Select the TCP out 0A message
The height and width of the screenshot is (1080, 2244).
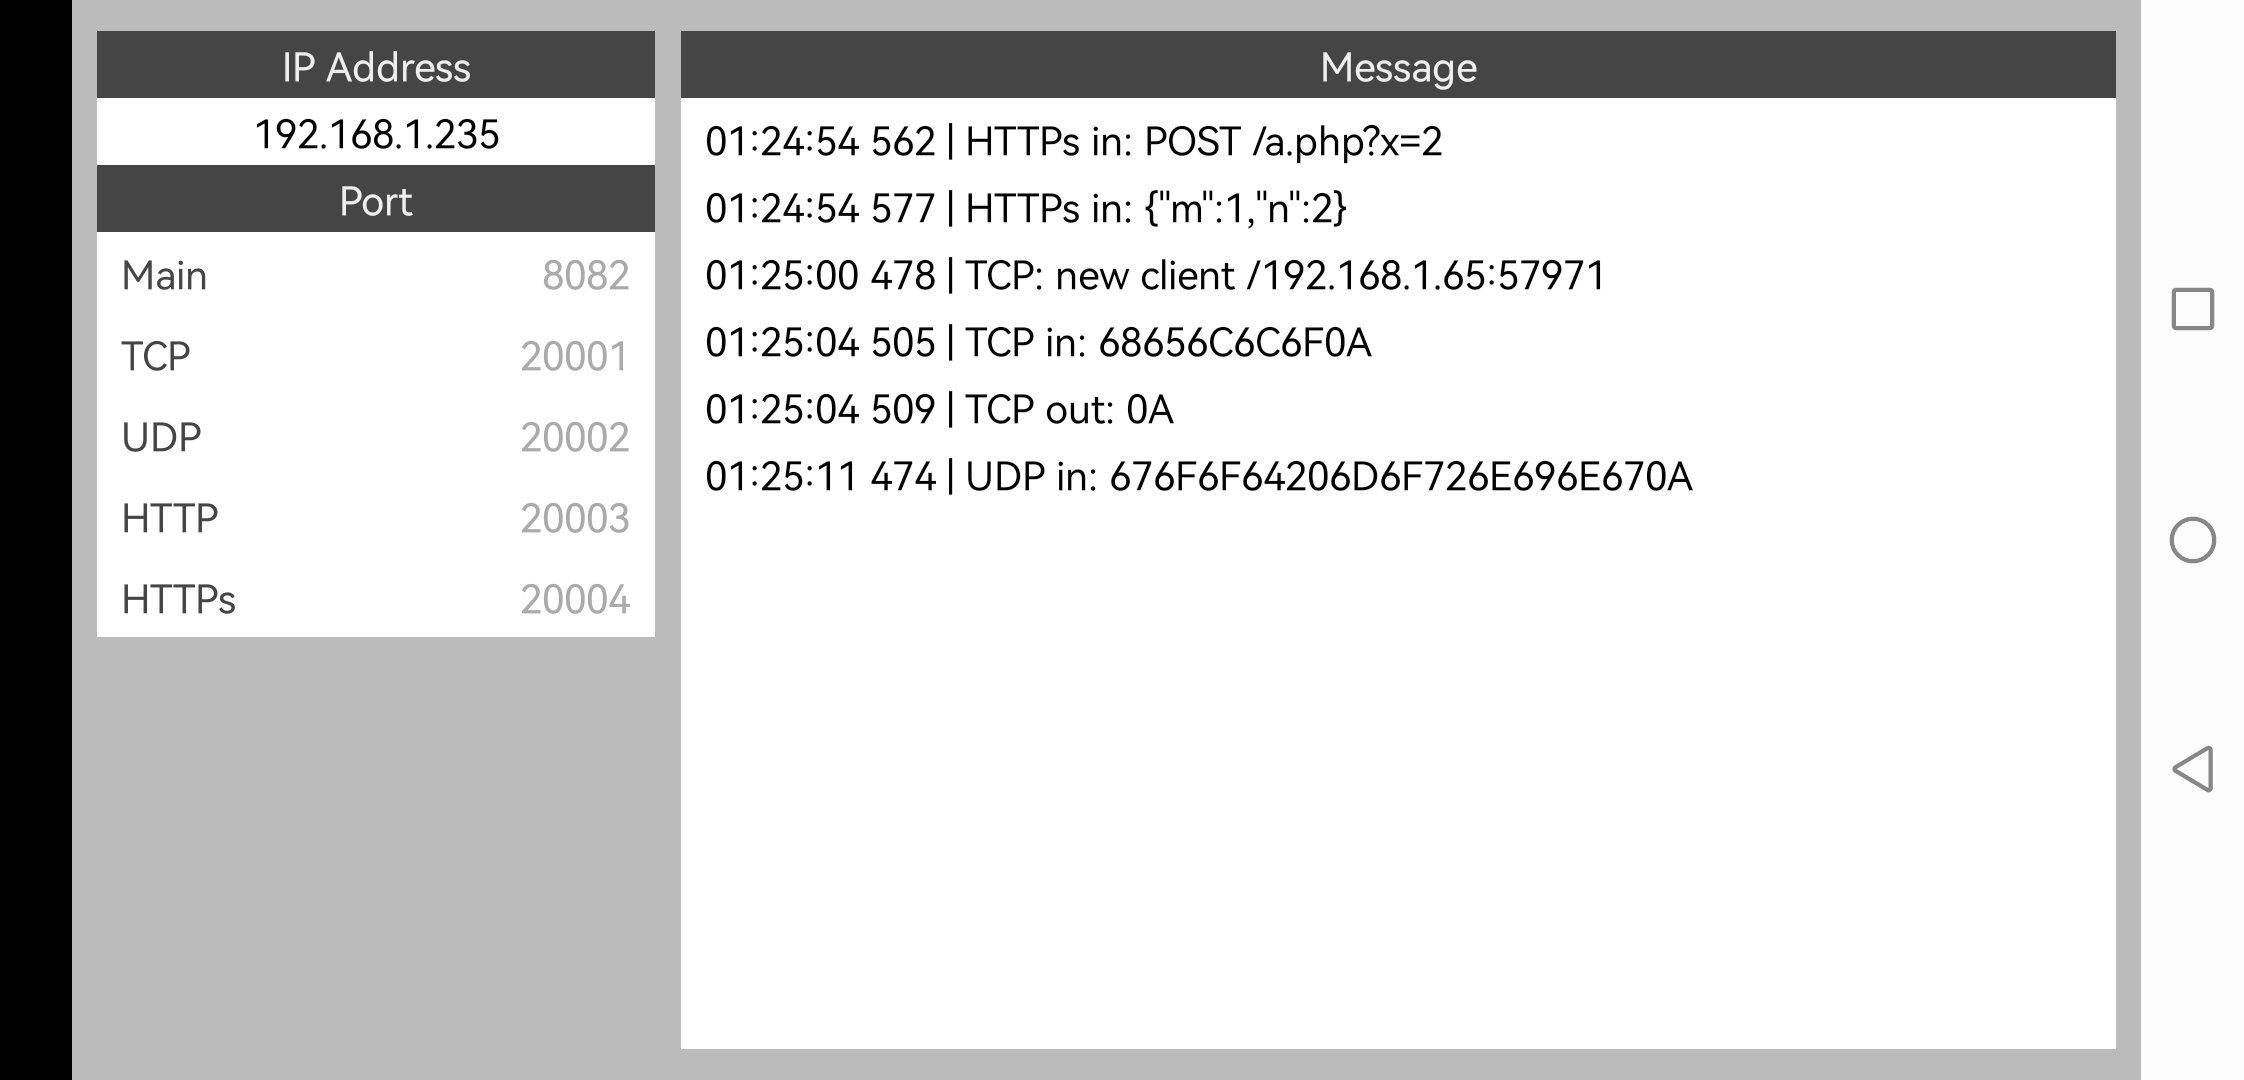938,410
